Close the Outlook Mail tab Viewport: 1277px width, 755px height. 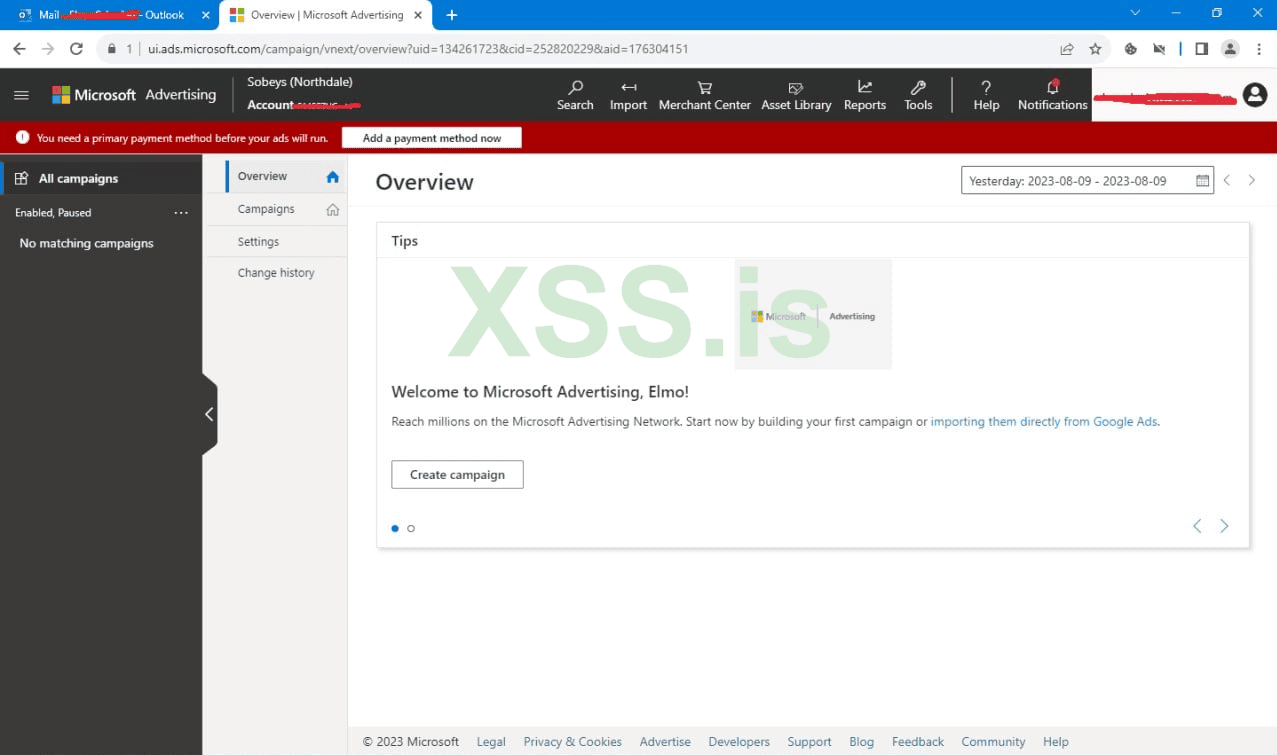pos(205,15)
